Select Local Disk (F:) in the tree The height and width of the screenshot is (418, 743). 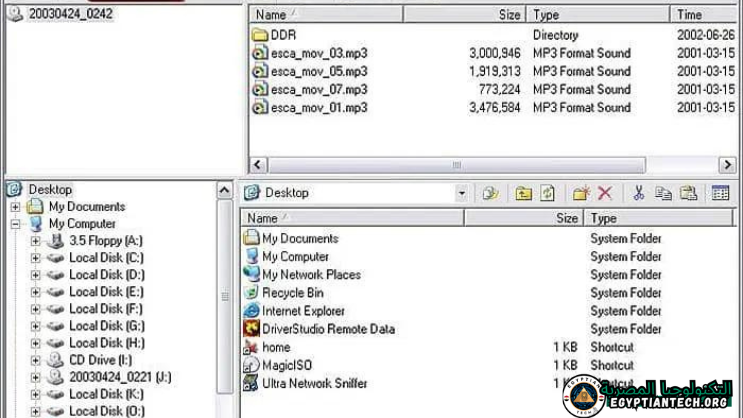(x=106, y=309)
